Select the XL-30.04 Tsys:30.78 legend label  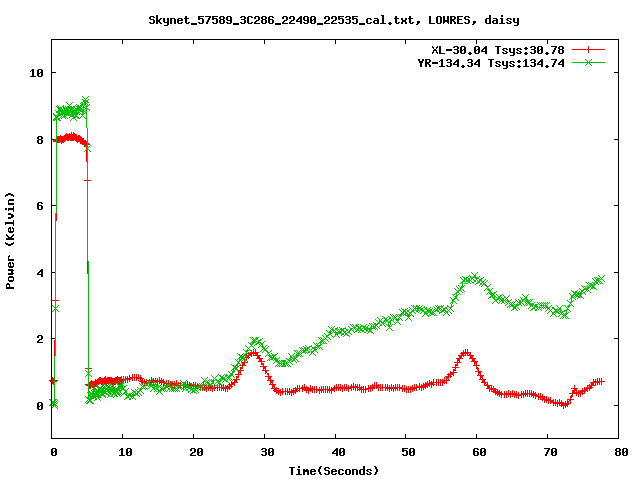tap(498, 50)
